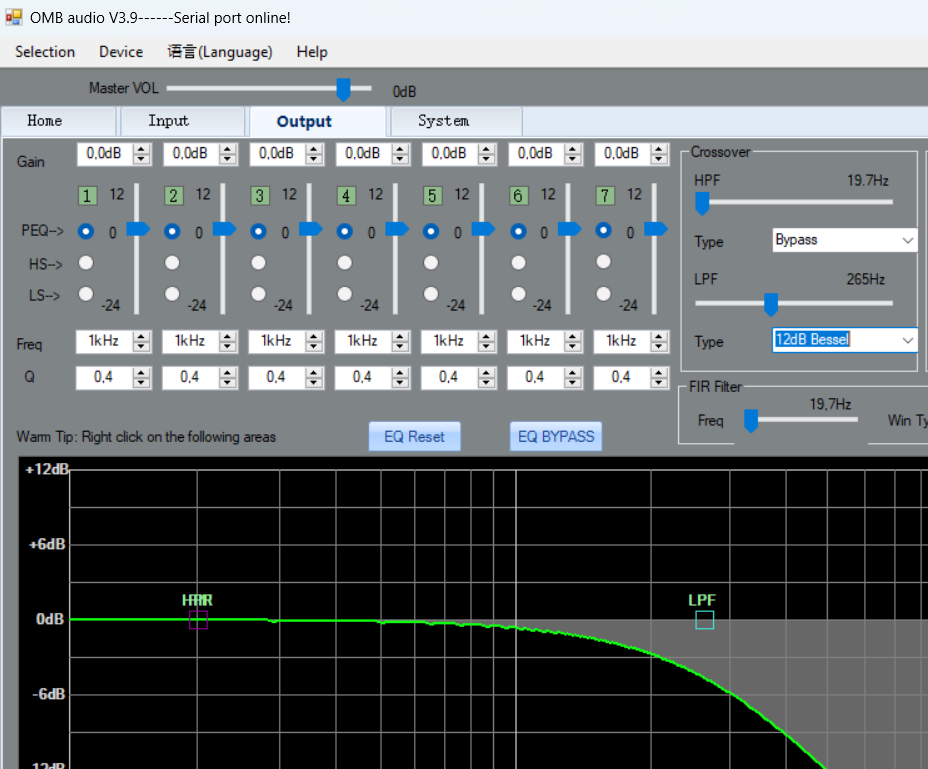Screen dimensions: 928x769
Task: Select band 5 green number button
Action: [433, 196]
